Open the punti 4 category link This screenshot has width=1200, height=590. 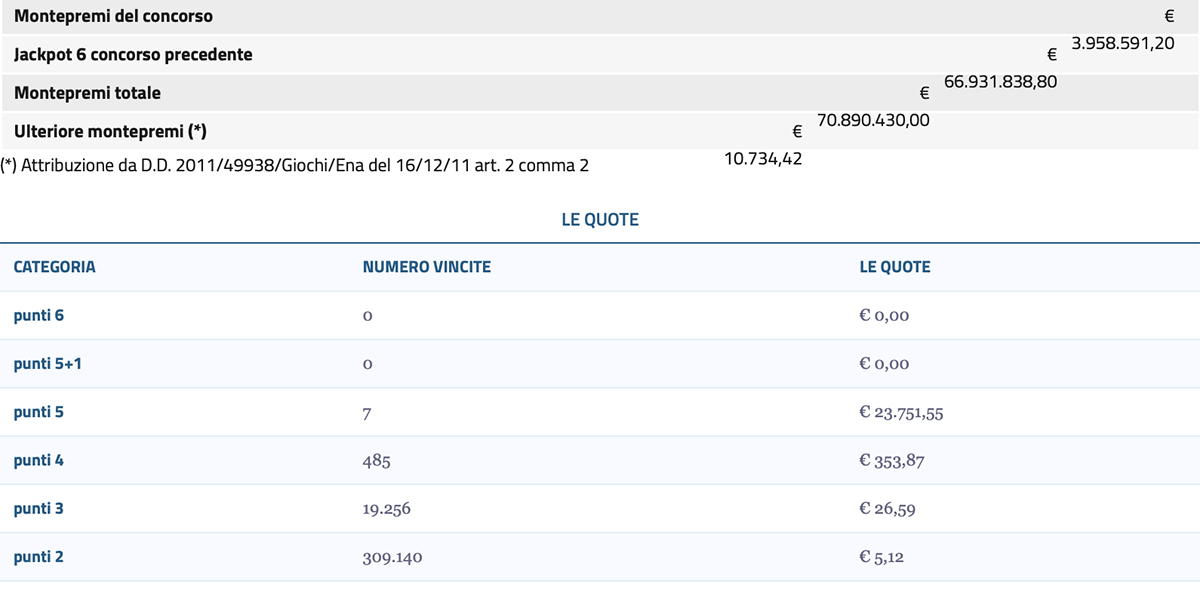point(38,460)
